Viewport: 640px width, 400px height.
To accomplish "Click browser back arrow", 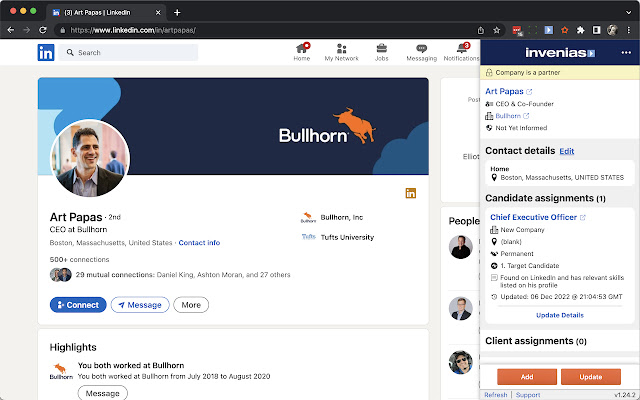I will (x=11, y=30).
